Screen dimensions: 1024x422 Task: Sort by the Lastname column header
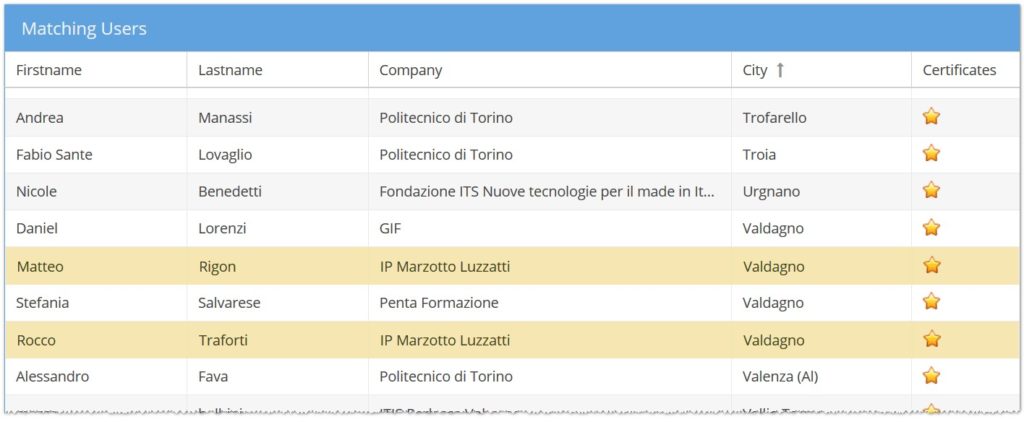(x=230, y=70)
